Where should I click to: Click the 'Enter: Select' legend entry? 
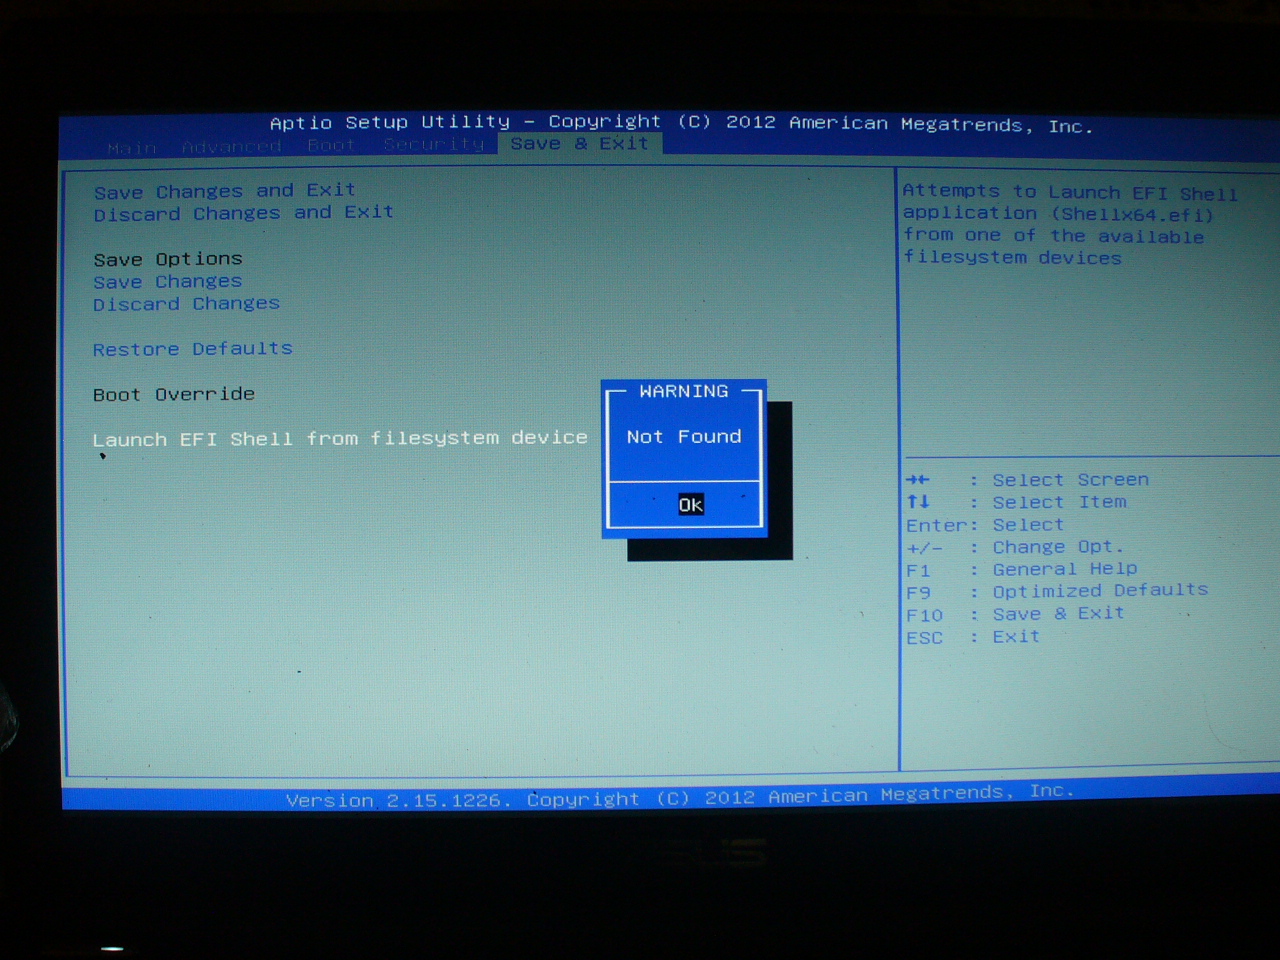985,525
